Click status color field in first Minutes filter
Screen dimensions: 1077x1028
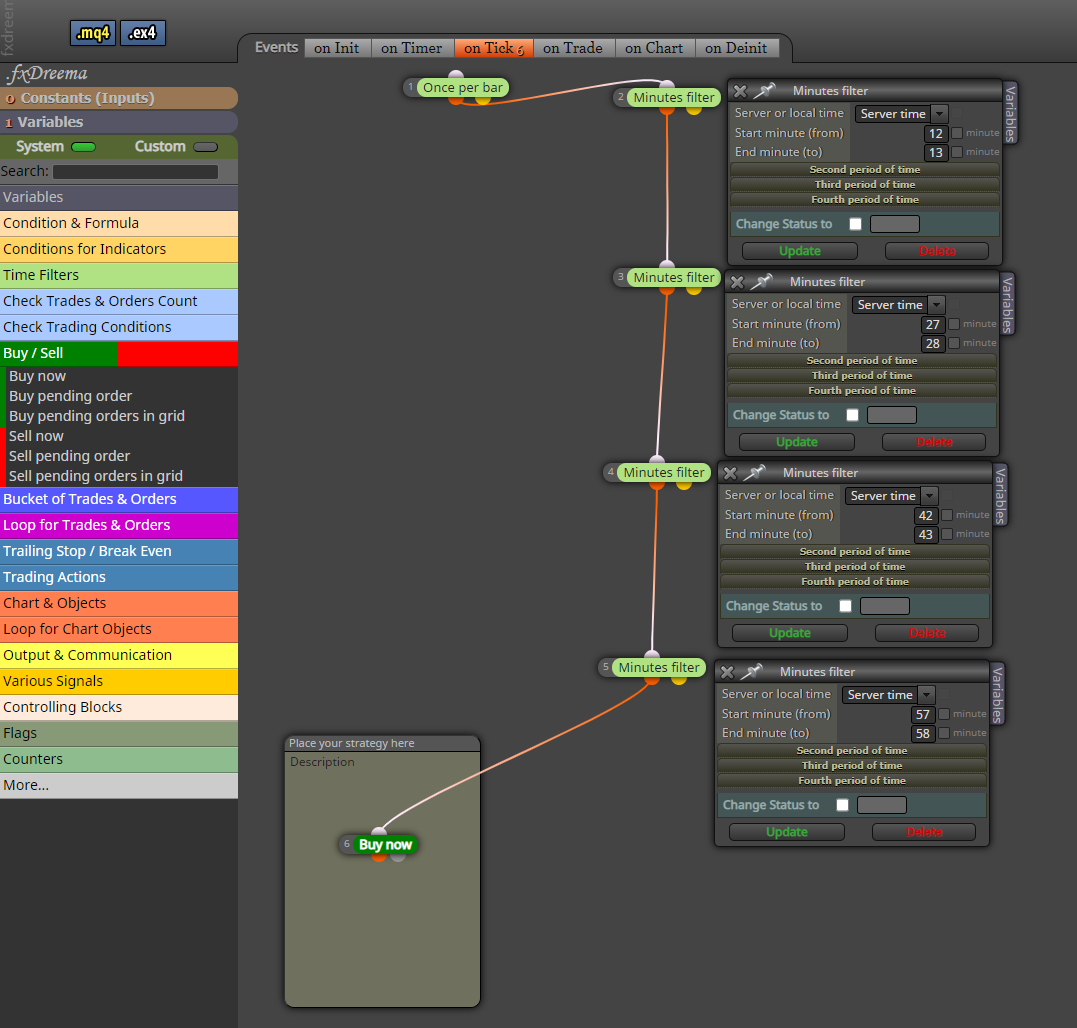click(x=894, y=224)
